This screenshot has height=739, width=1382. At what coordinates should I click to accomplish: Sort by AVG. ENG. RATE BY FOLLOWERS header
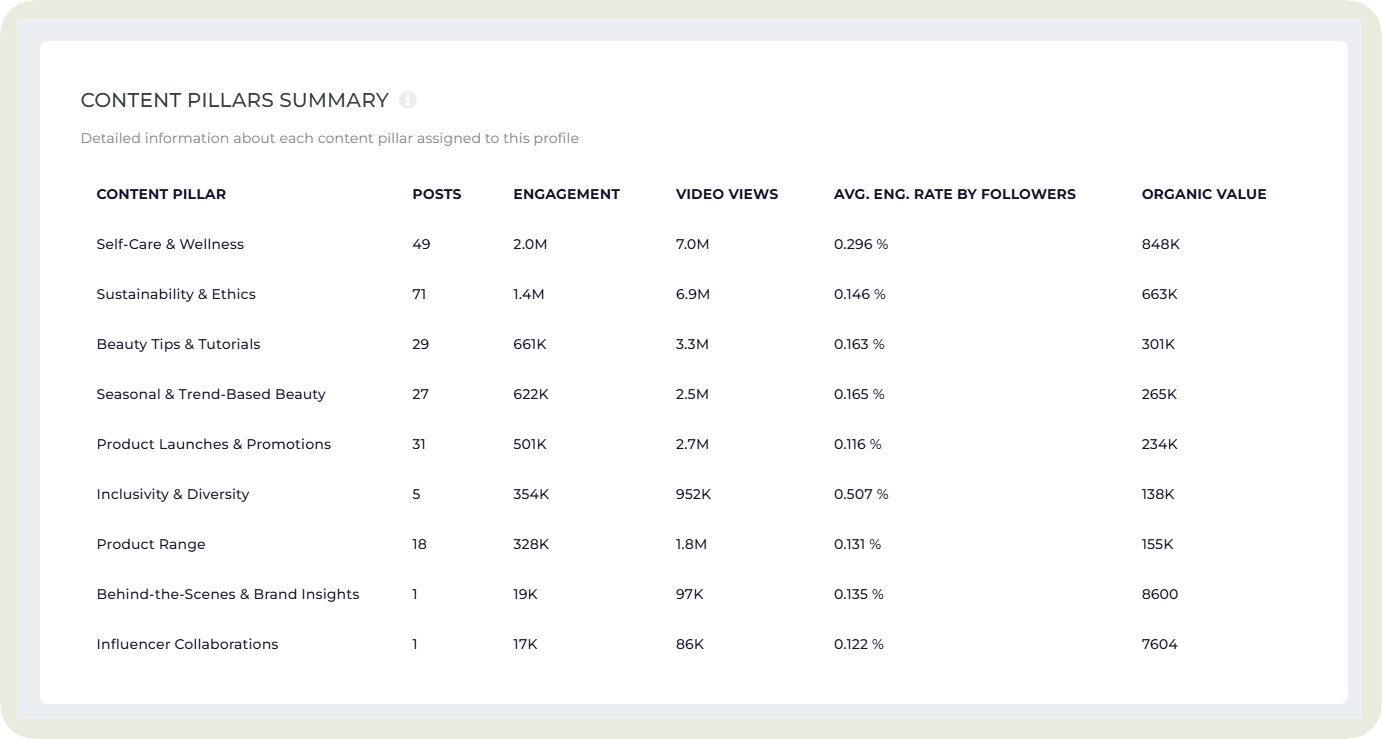tap(955, 194)
